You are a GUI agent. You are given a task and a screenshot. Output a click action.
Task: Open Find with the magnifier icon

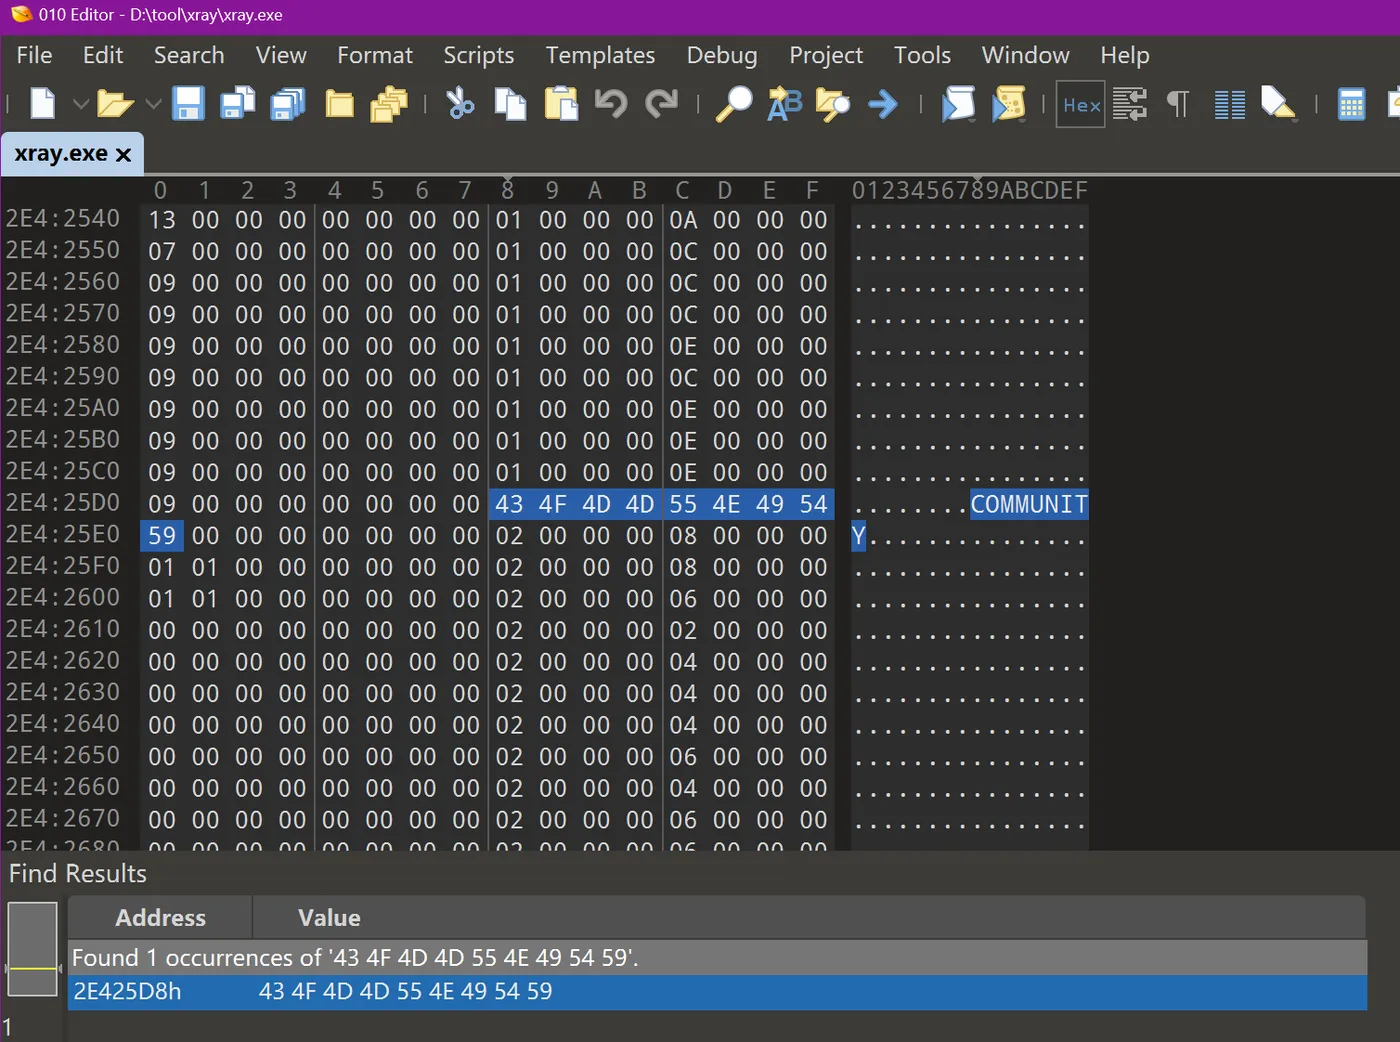pos(733,104)
